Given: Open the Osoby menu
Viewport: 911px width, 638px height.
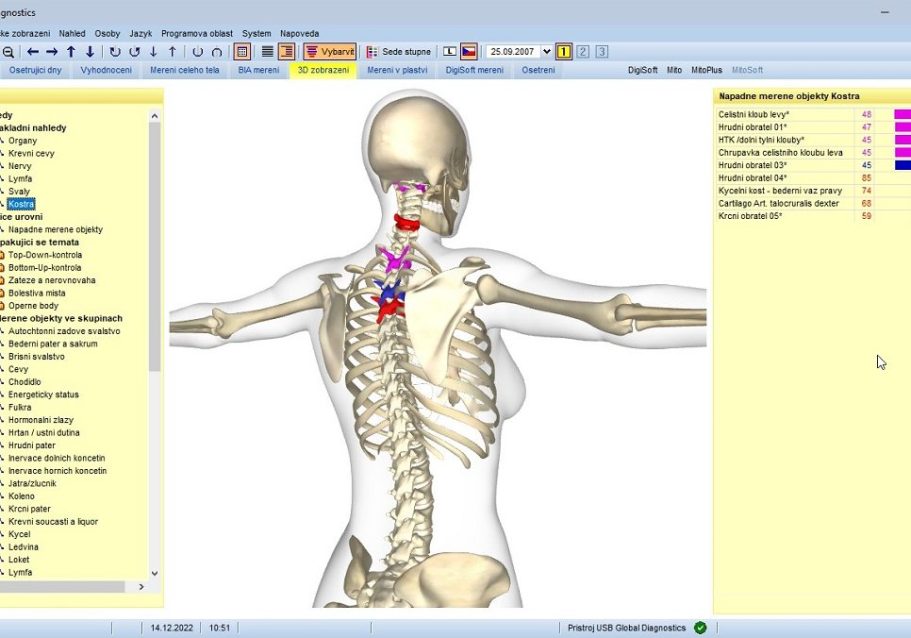Looking at the screenshot, I should click(107, 33).
